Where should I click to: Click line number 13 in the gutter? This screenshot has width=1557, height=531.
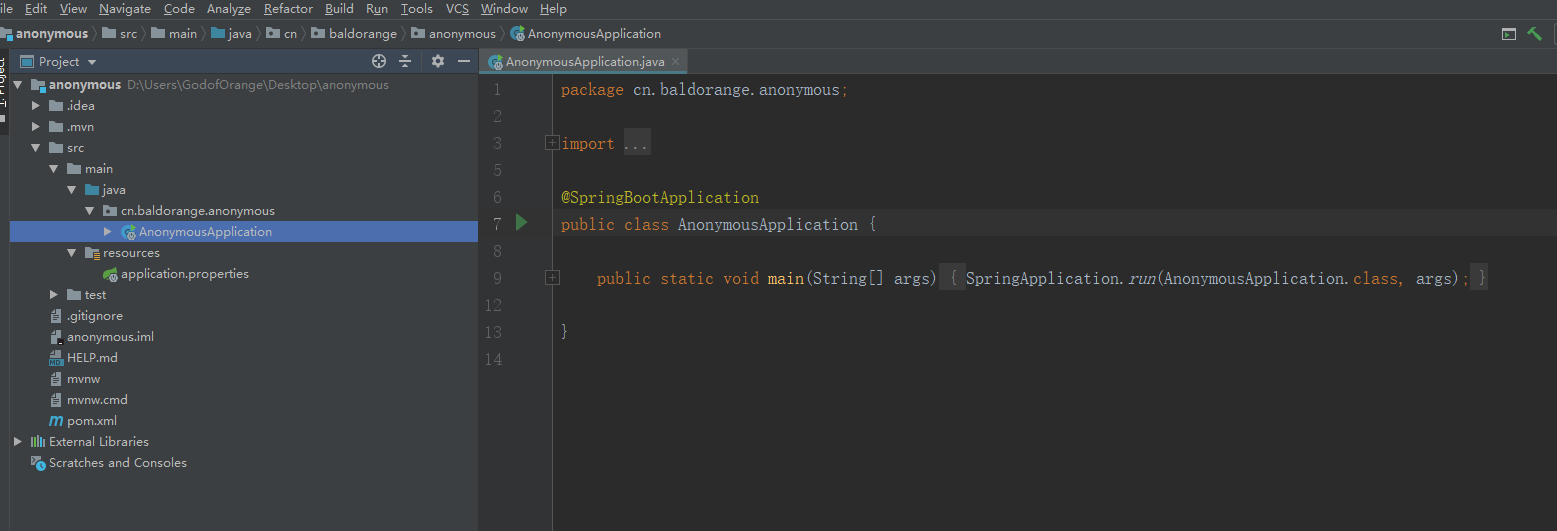click(492, 332)
